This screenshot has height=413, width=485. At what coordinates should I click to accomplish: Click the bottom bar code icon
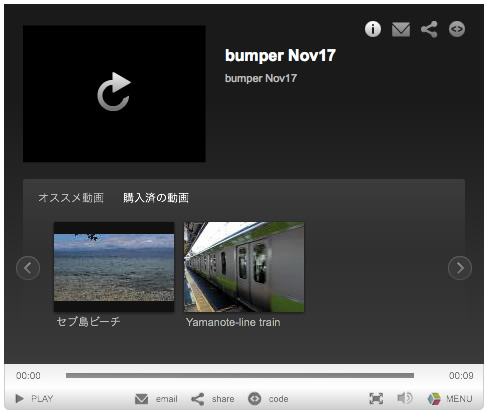click(255, 399)
